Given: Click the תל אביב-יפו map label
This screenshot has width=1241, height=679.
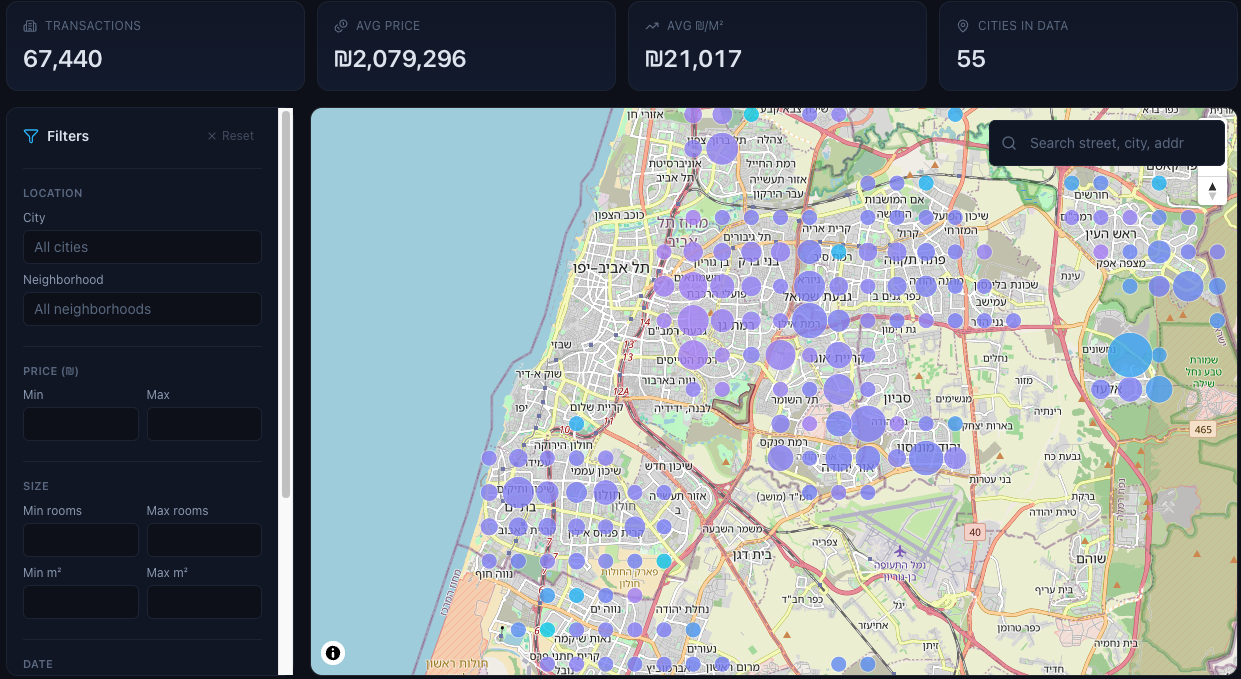Looking at the screenshot, I should tap(611, 267).
